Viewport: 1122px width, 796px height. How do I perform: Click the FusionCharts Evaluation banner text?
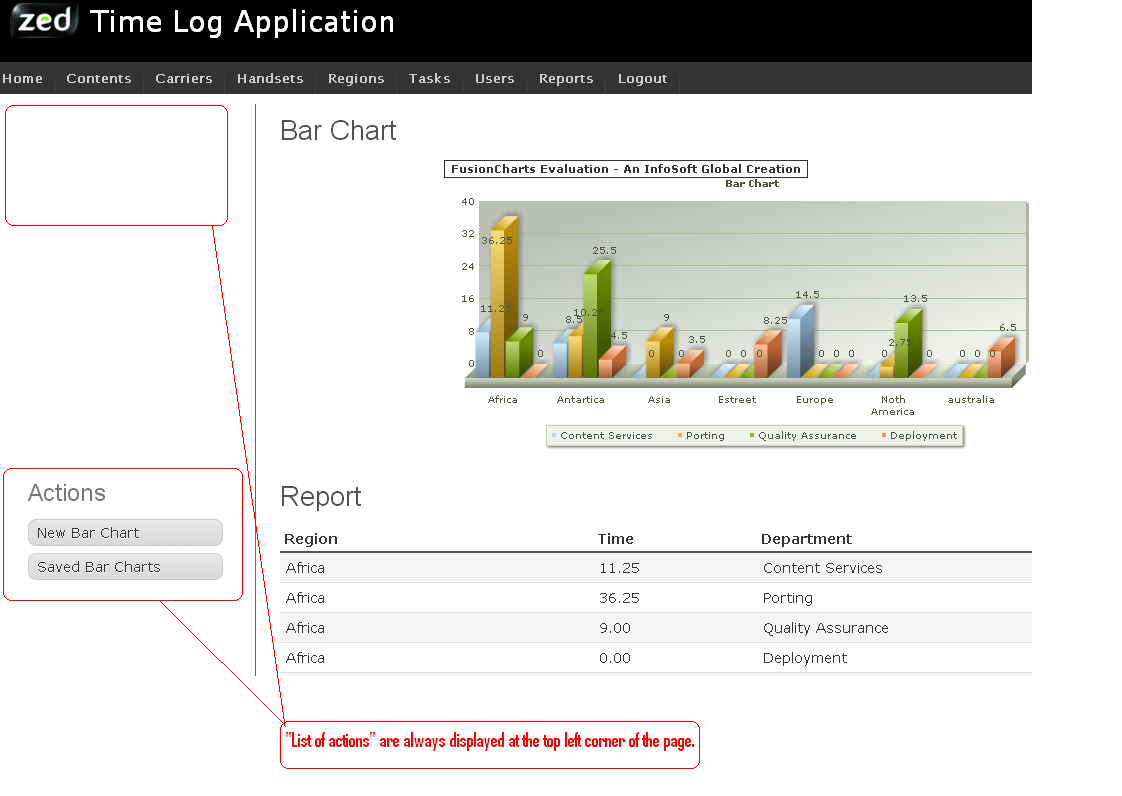pyautogui.click(x=625, y=169)
